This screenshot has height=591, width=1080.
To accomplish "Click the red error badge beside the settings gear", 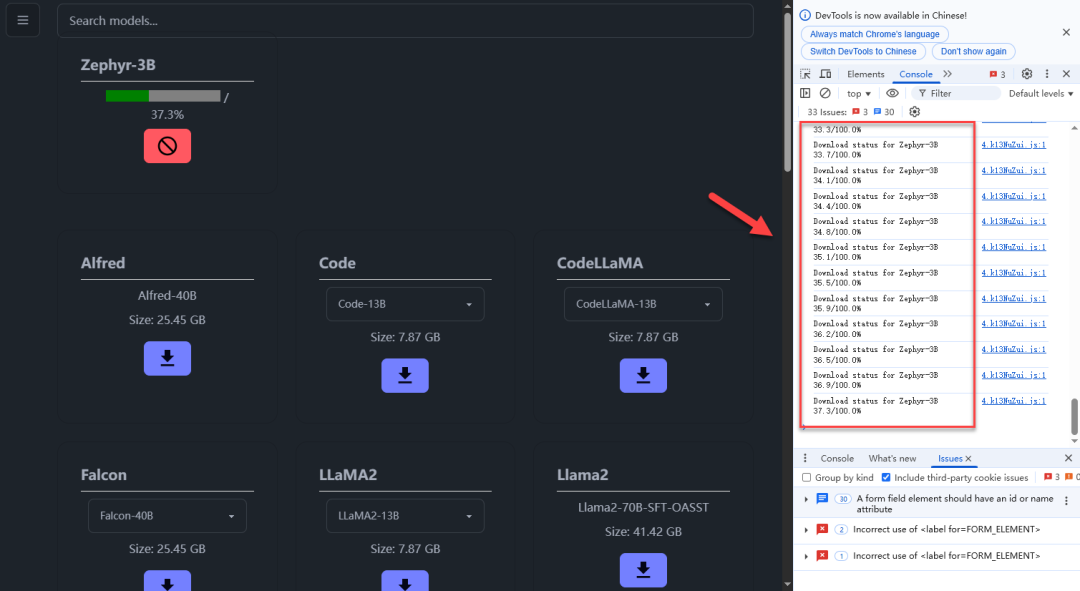I will coord(997,74).
